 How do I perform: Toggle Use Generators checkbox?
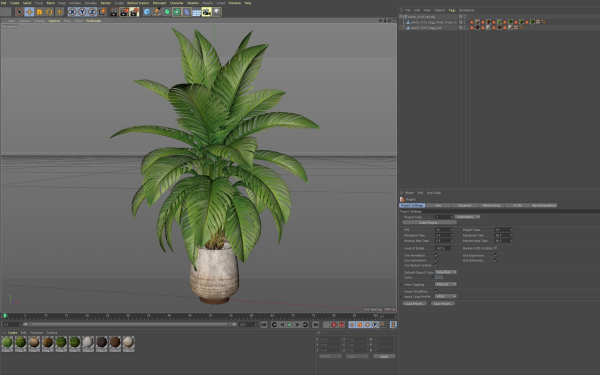(436, 260)
